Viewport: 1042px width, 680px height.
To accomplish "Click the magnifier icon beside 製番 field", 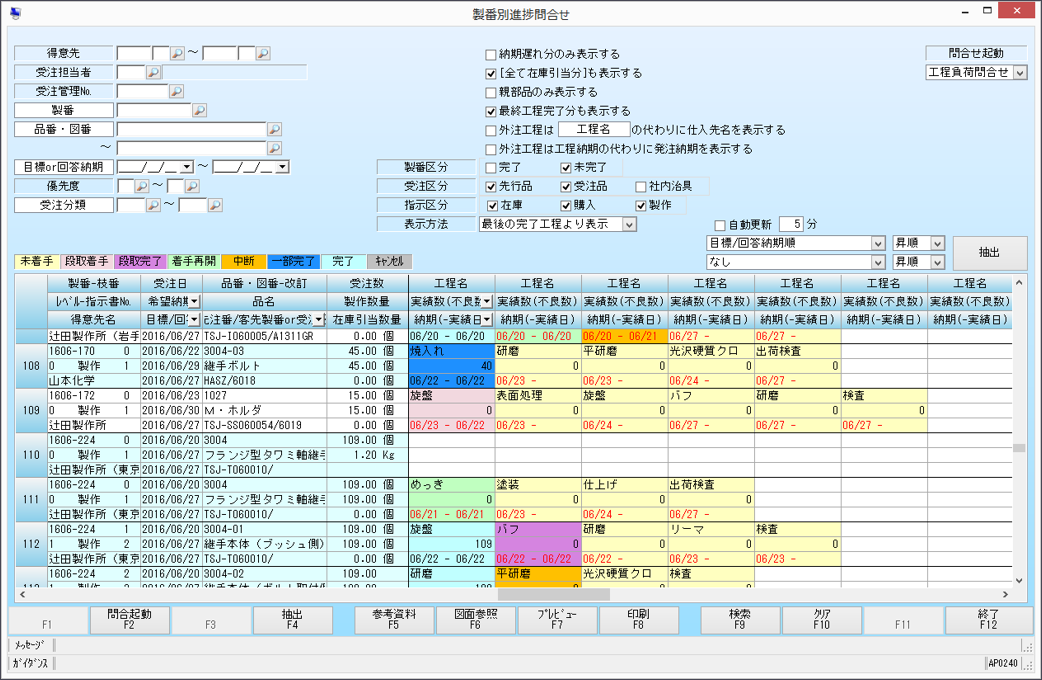I will pyautogui.click(x=199, y=110).
